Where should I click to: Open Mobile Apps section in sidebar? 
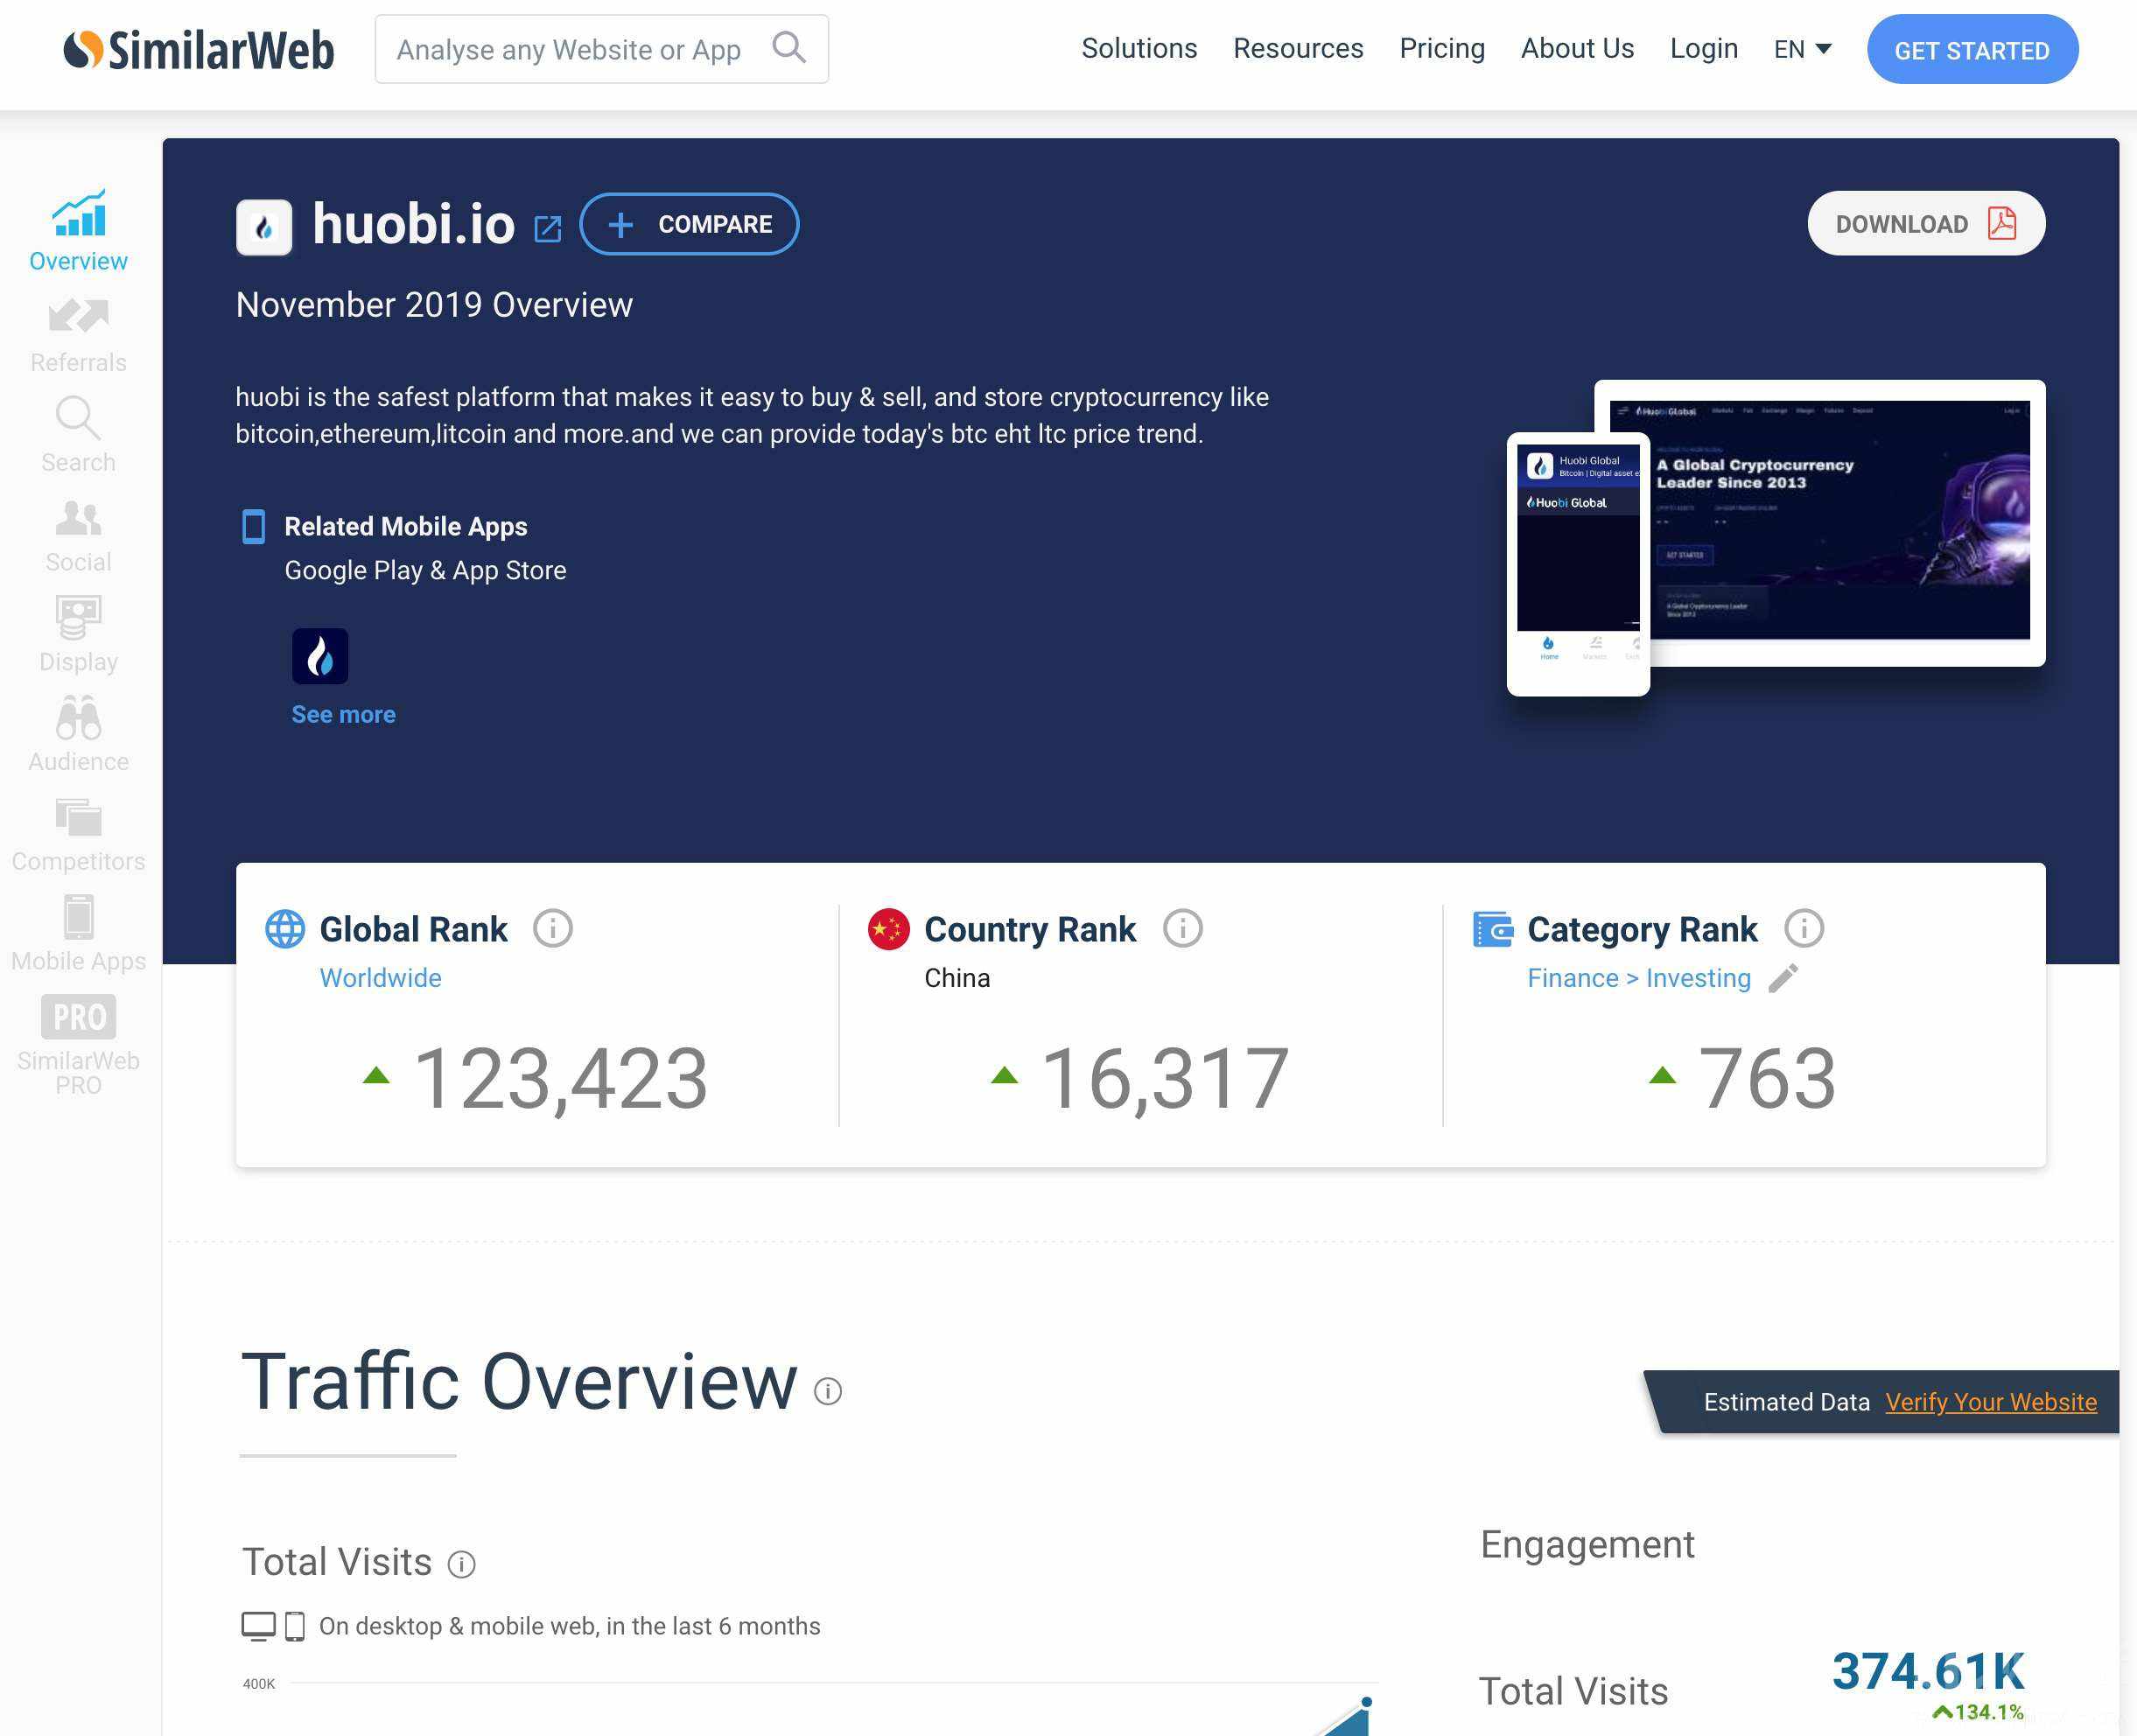coord(78,934)
